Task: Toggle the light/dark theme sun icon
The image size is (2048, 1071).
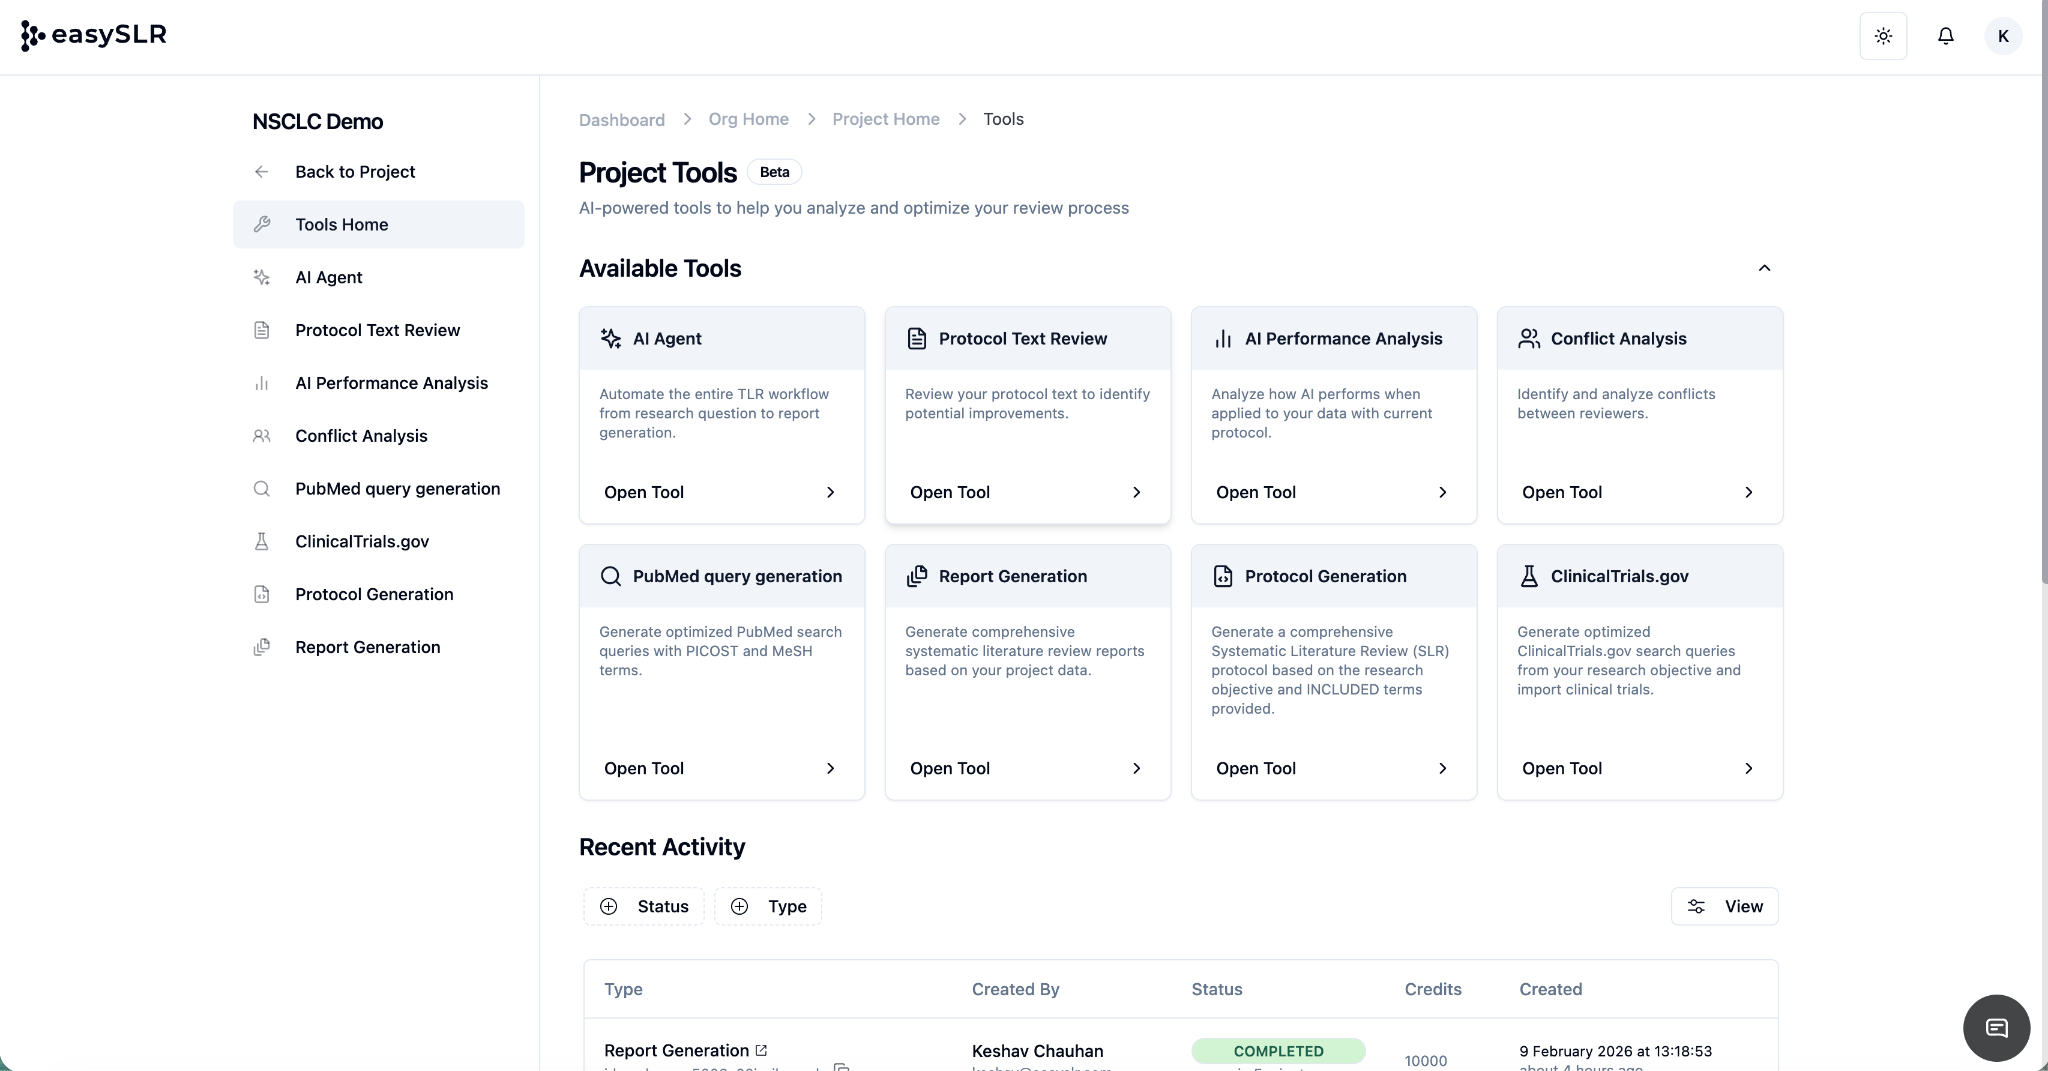Action: click(1883, 36)
